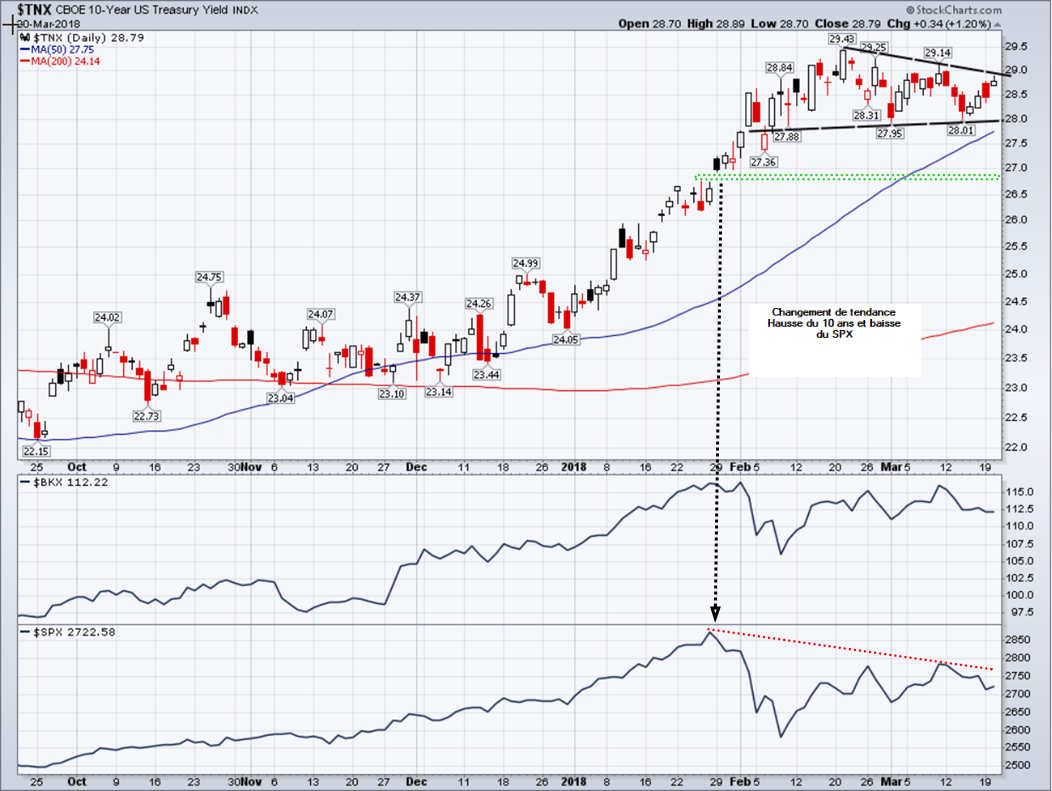
Task: Click the 28.31 price label
Action: (x=866, y=115)
